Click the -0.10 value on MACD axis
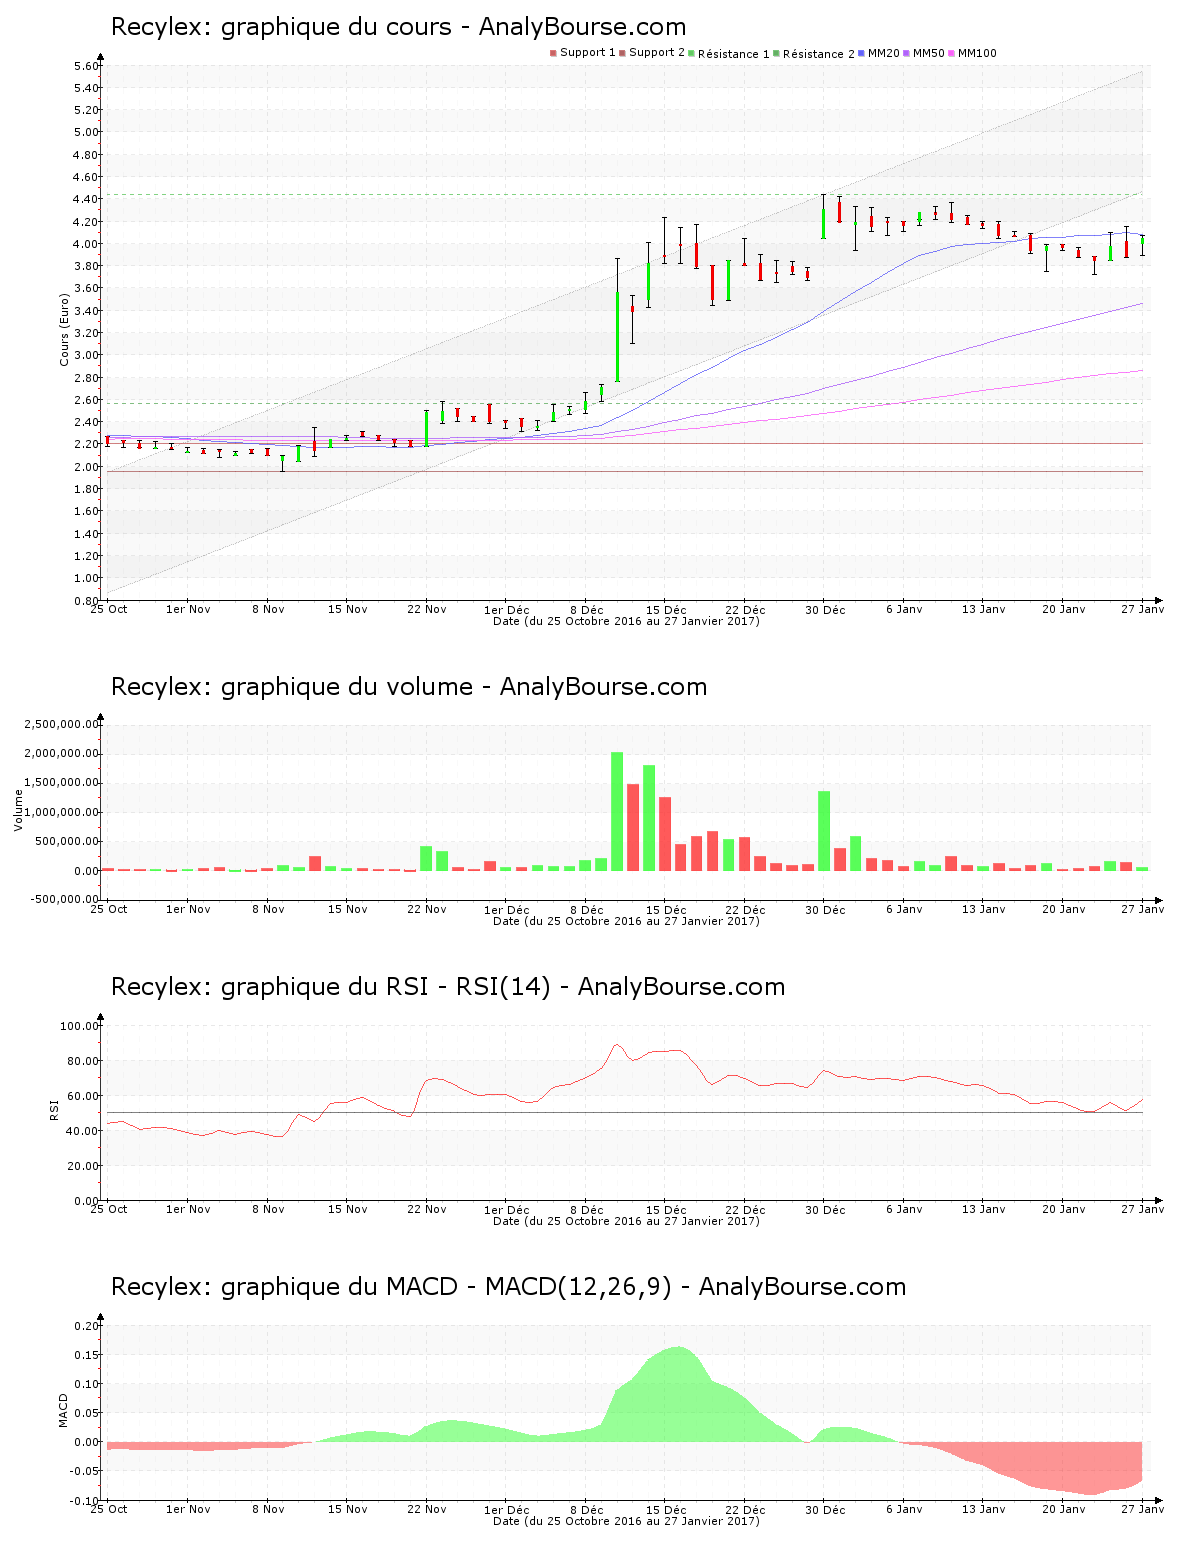1200x1550 pixels. [84, 1501]
